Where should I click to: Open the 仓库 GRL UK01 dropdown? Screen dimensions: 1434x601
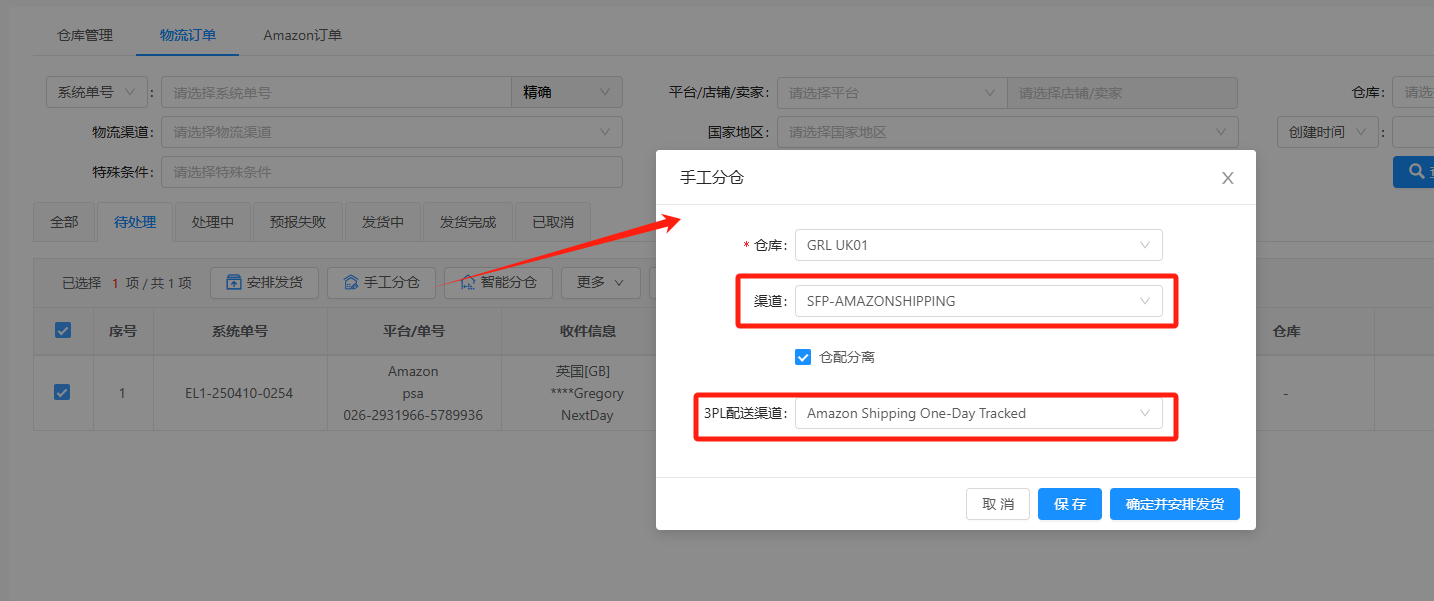[x=978, y=245]
